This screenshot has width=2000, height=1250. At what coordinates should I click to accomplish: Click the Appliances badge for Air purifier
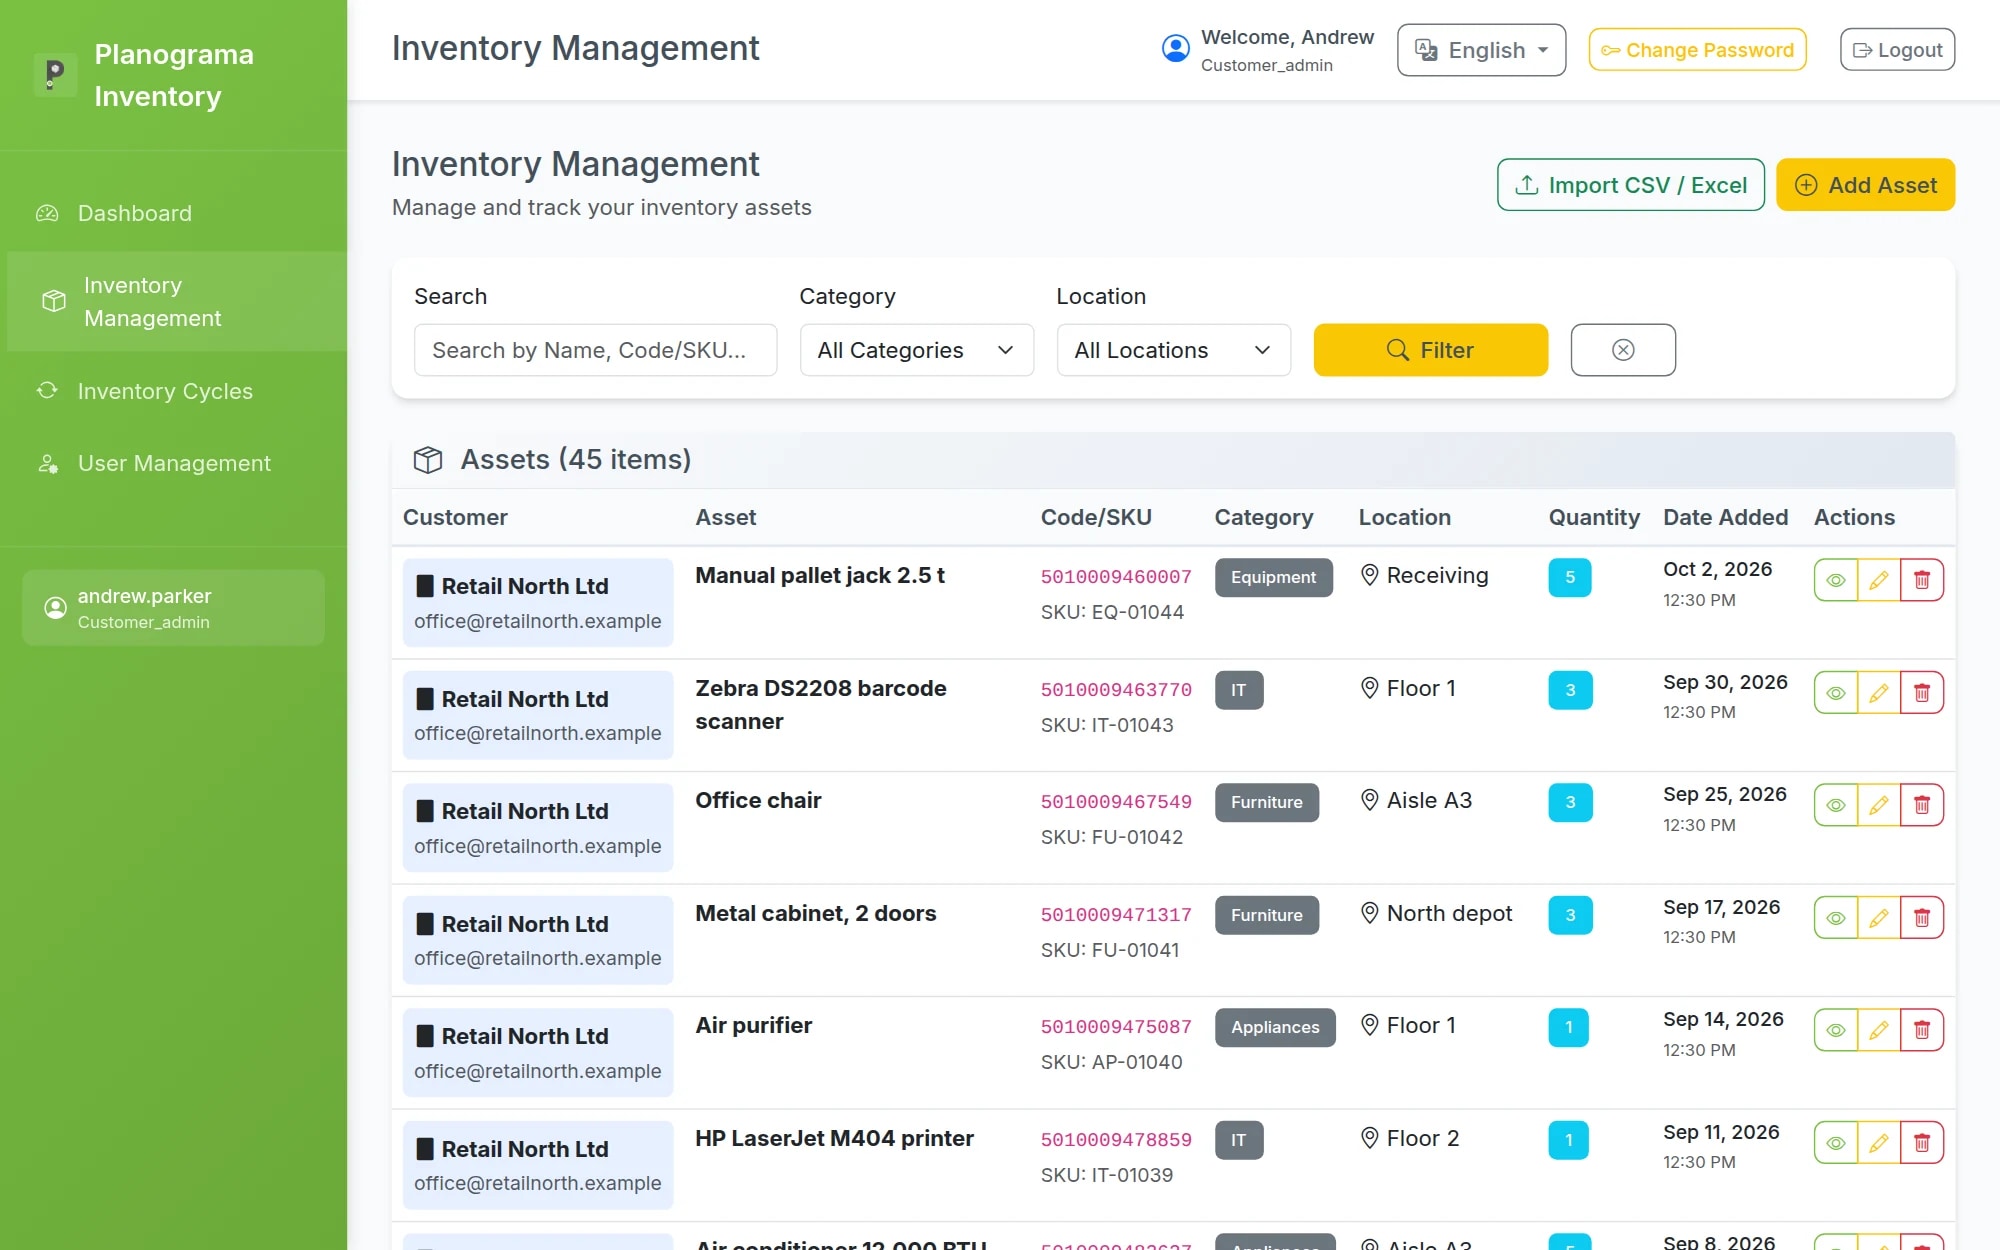click(x=1275, y=1027)
